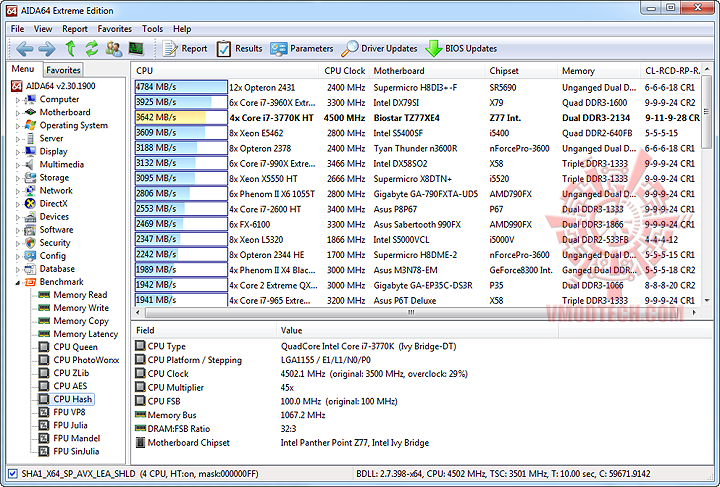Select Memory Copy benchmark icon
Image resolution: width=720 pixels, height=487 pixels.
[x=44, y=321]
